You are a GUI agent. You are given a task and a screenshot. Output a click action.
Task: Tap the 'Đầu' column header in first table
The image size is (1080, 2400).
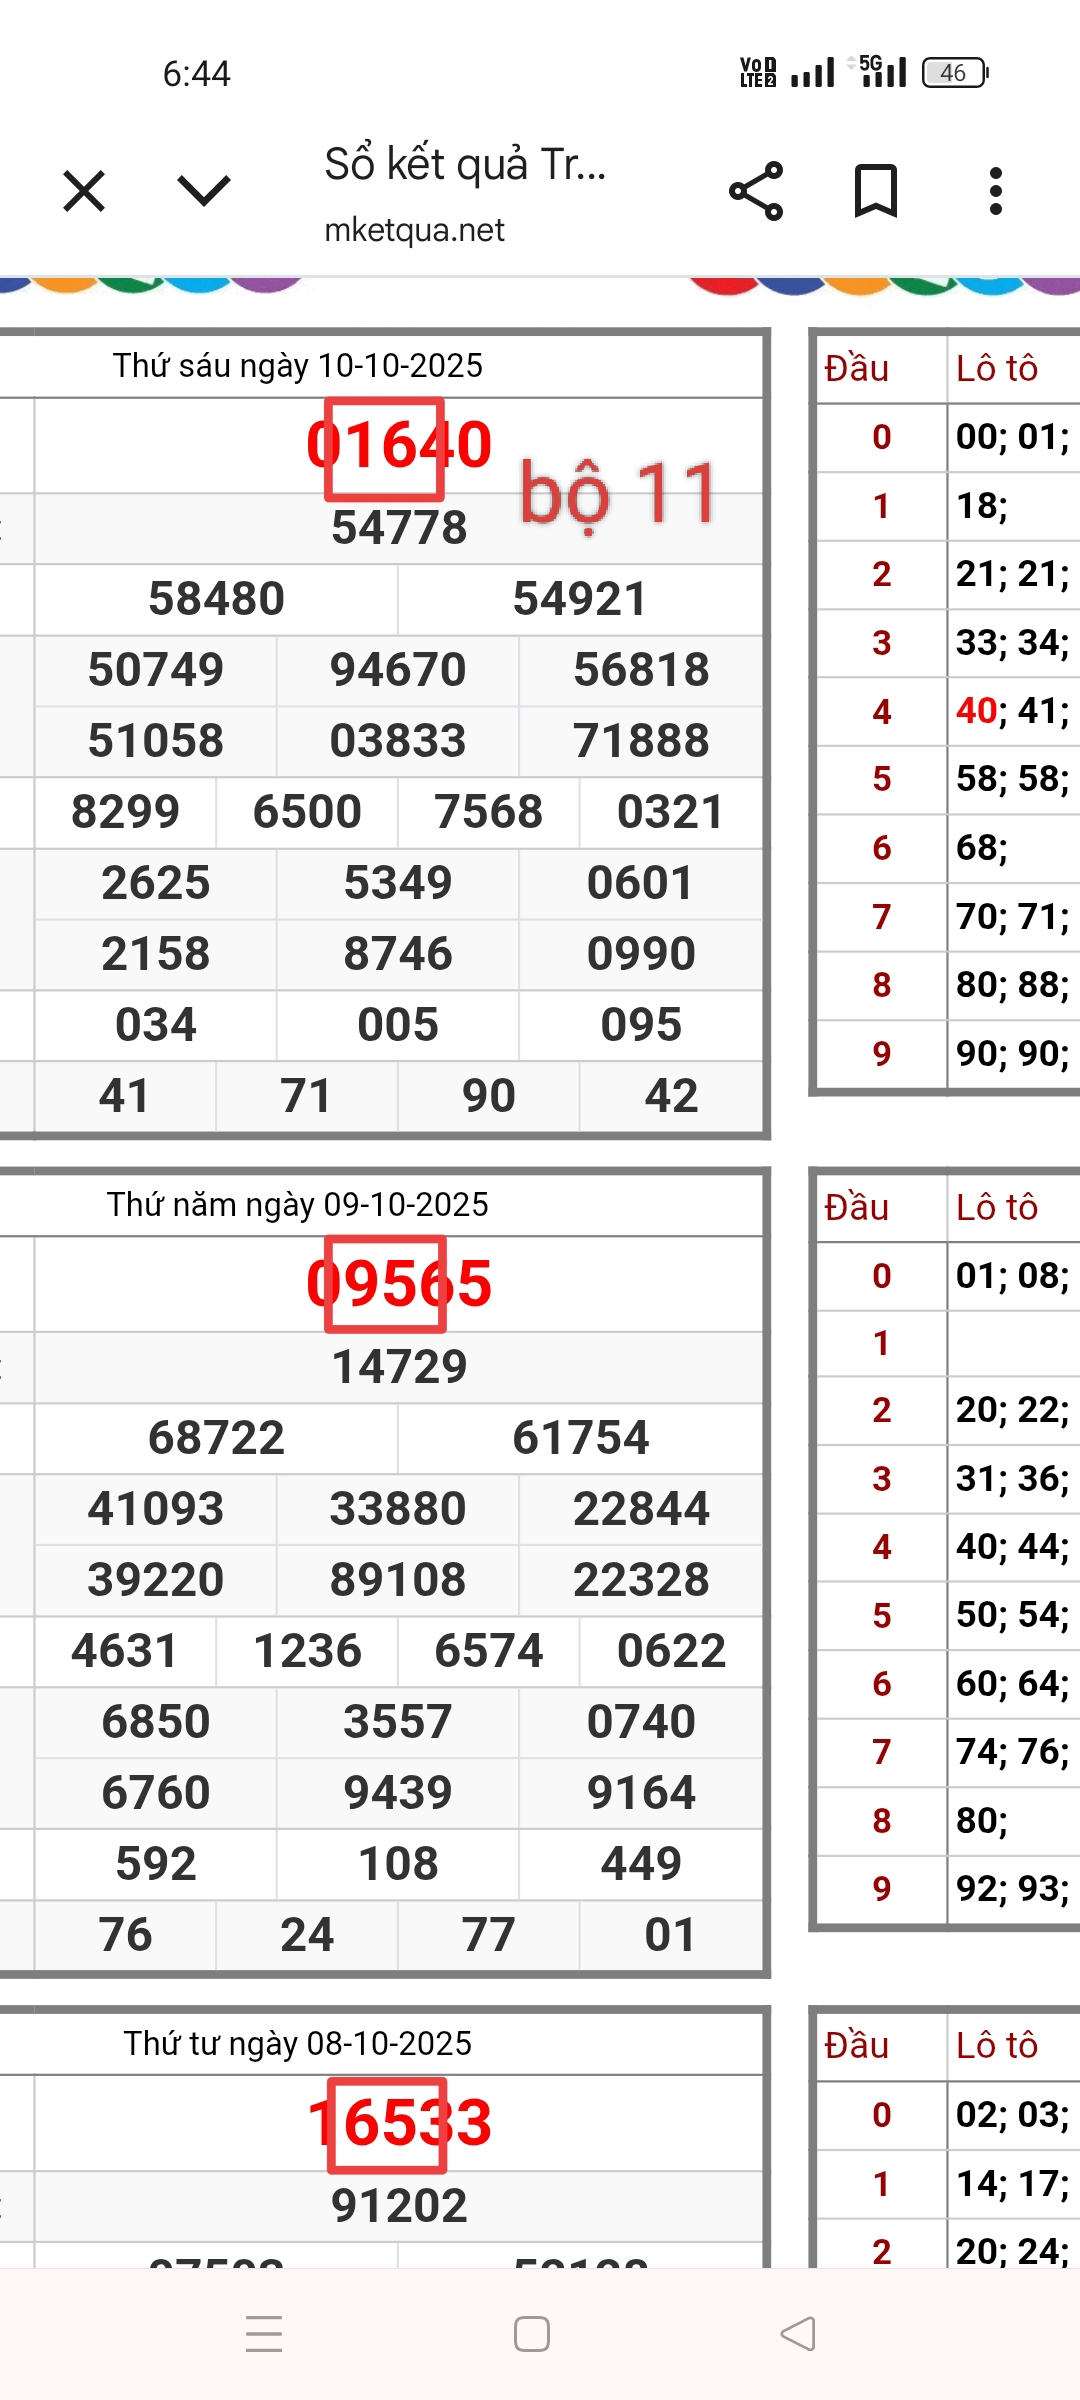[x=856, y=369]
